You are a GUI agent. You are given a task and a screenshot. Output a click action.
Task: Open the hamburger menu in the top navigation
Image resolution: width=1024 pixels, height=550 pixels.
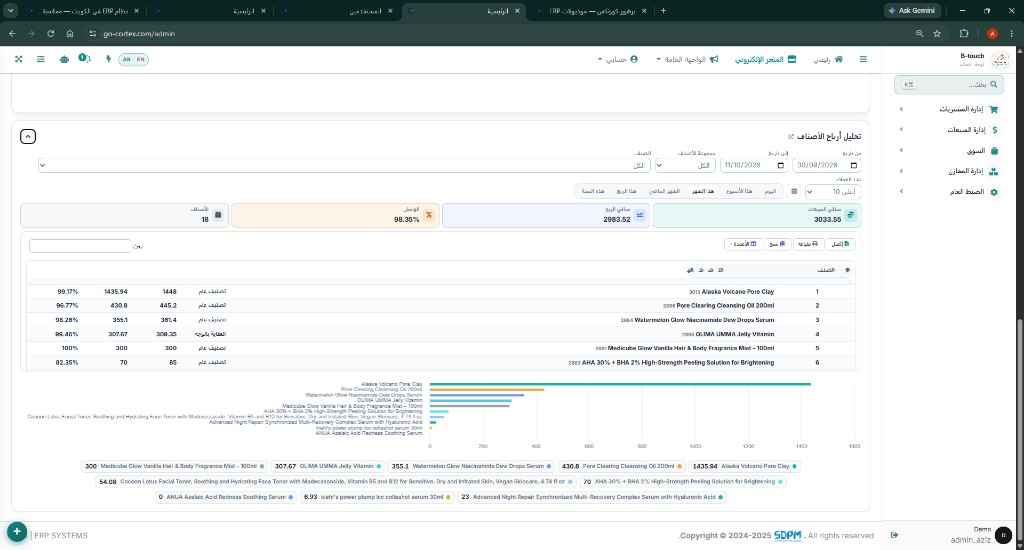pyautogui.click(x=863, y=59)
